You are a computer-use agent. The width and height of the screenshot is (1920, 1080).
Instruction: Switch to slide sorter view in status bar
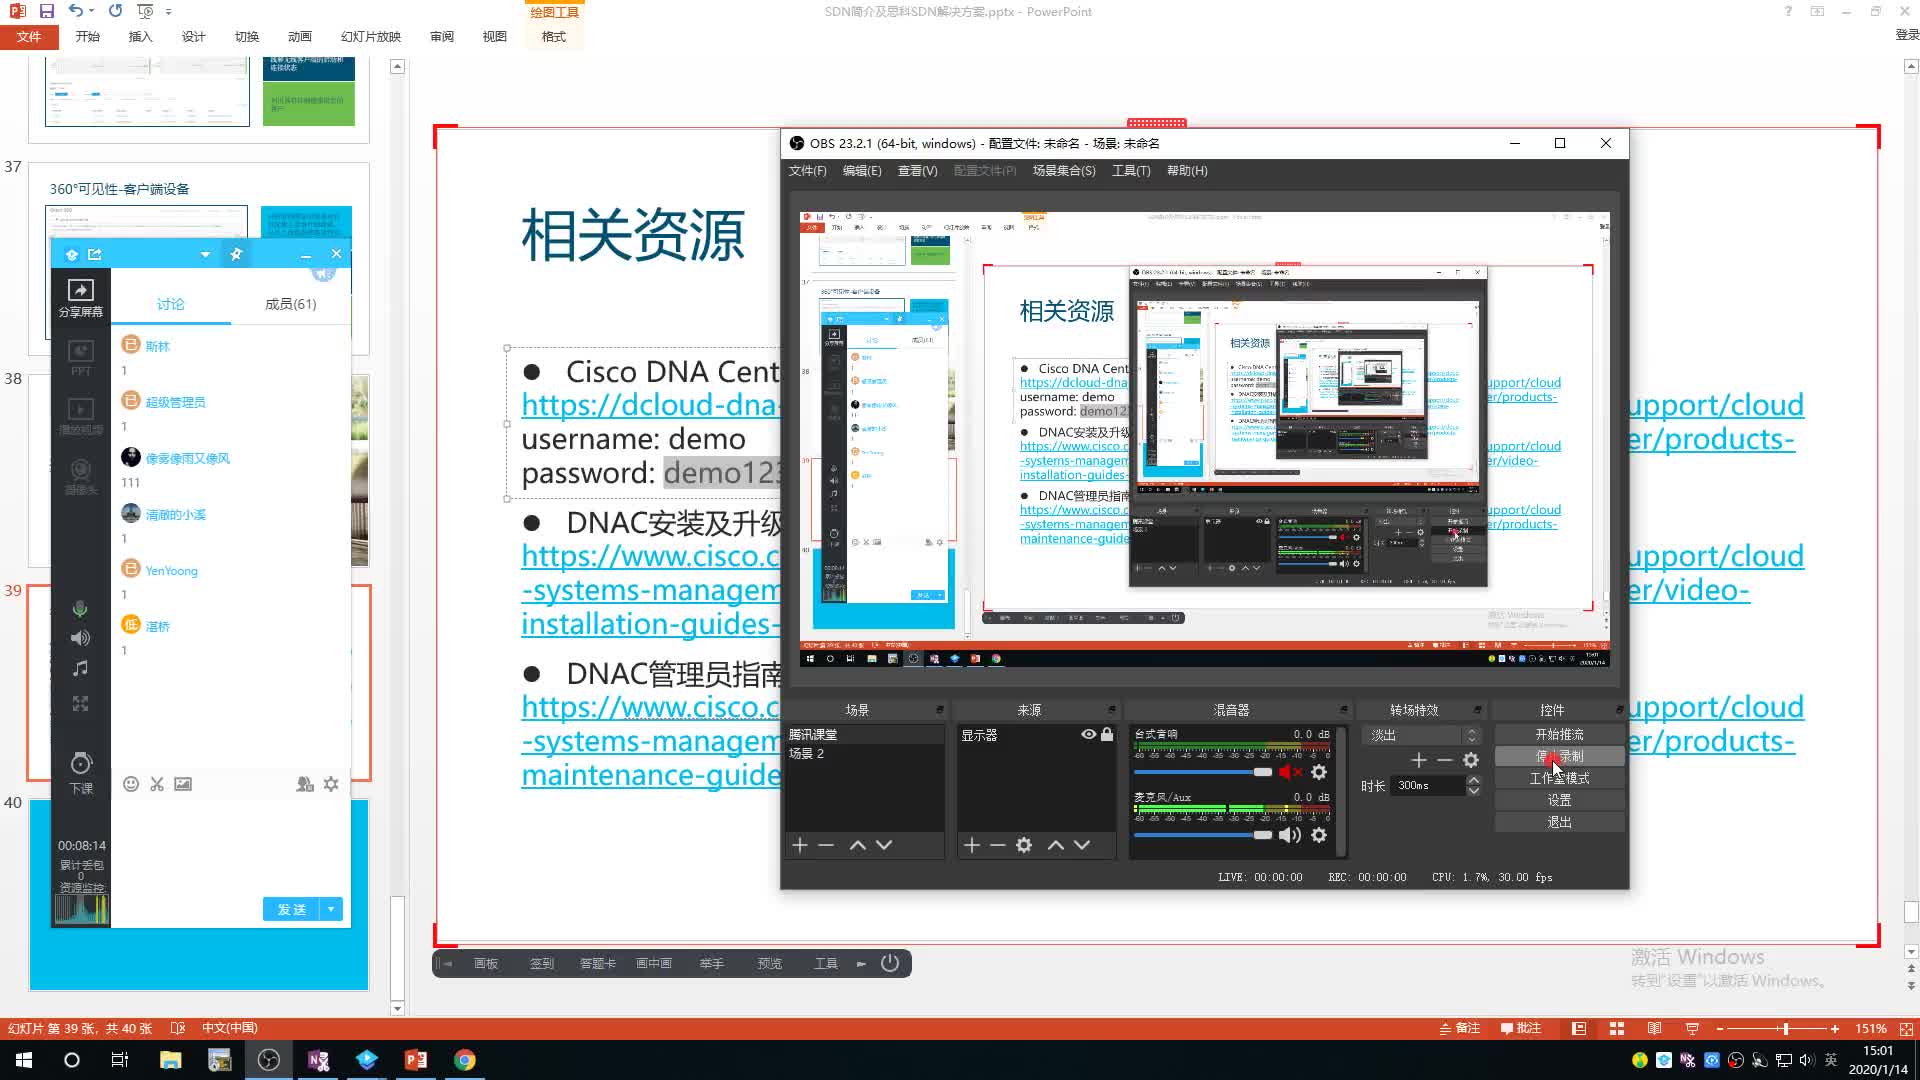point(1616,1028)
